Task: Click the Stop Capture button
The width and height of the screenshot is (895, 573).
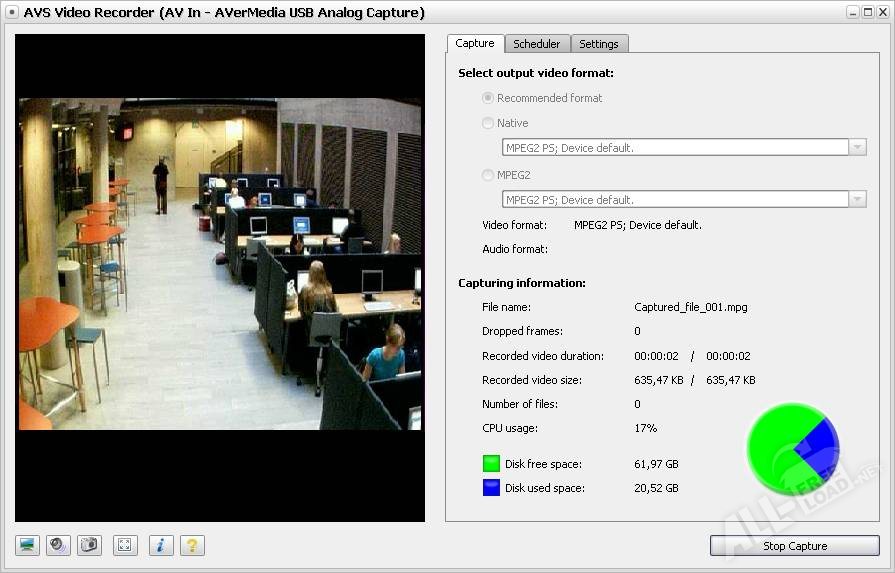Action: (795, 546)
